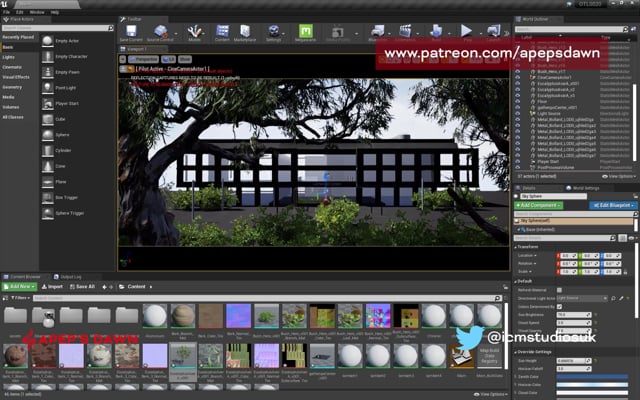This screenshot has height=400, width=640.
Task: Open Content Browser View Options
Action: [x=491, y=394]
